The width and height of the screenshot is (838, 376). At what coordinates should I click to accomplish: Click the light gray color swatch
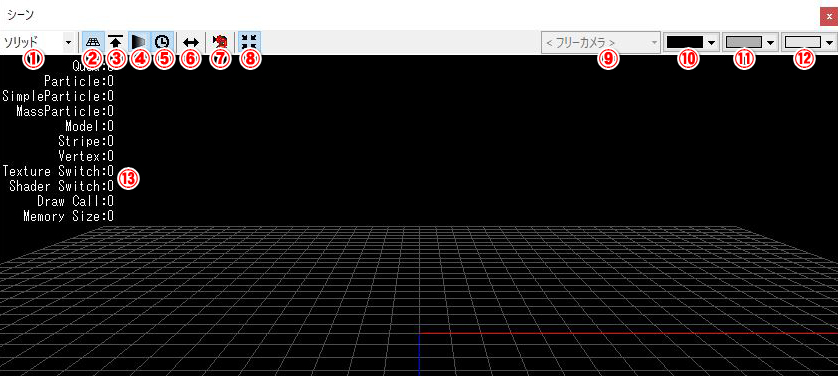click(802, 42)
